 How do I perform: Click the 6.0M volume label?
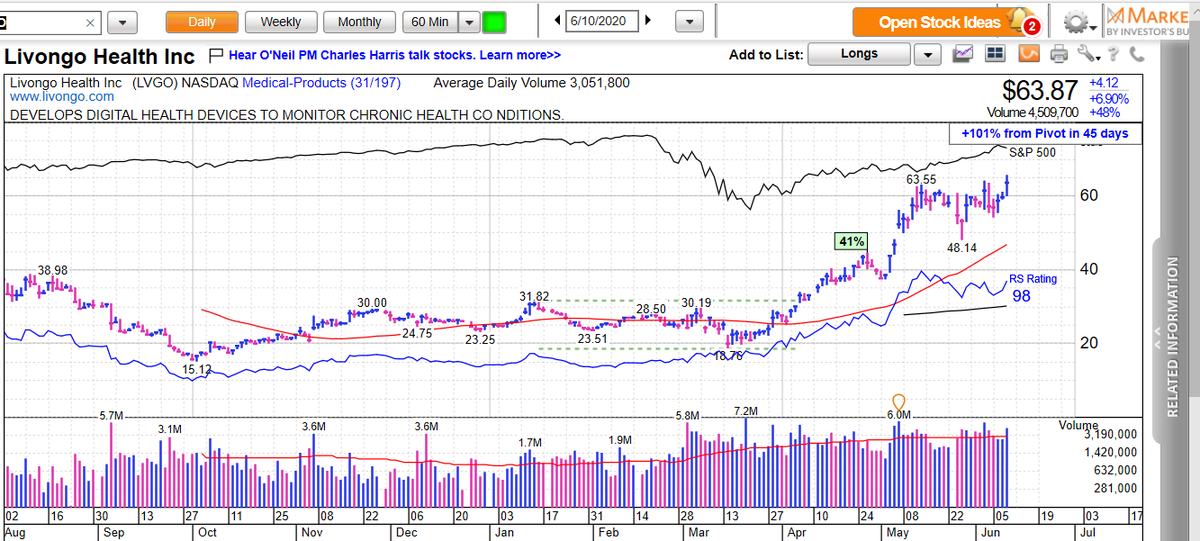tap(898, 415)
